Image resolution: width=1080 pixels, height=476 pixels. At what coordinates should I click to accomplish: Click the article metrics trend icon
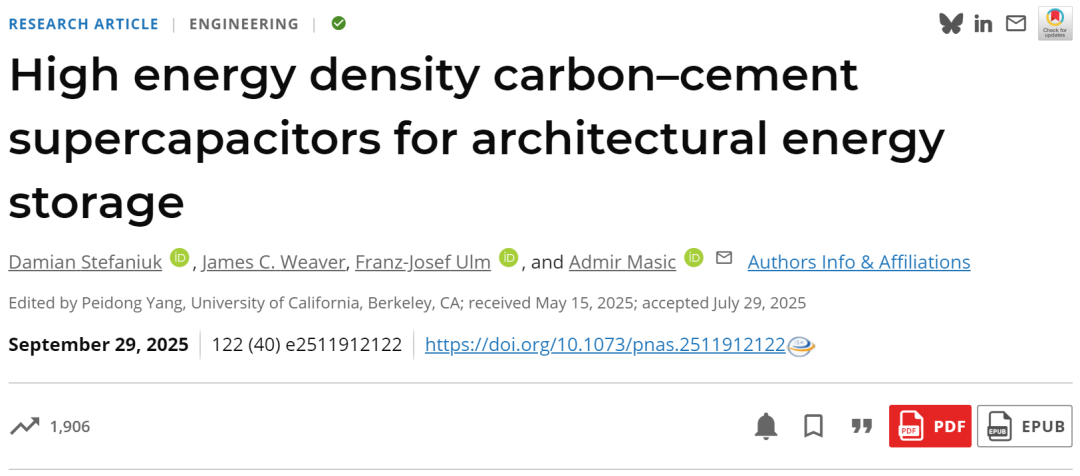tap(25, 427)
